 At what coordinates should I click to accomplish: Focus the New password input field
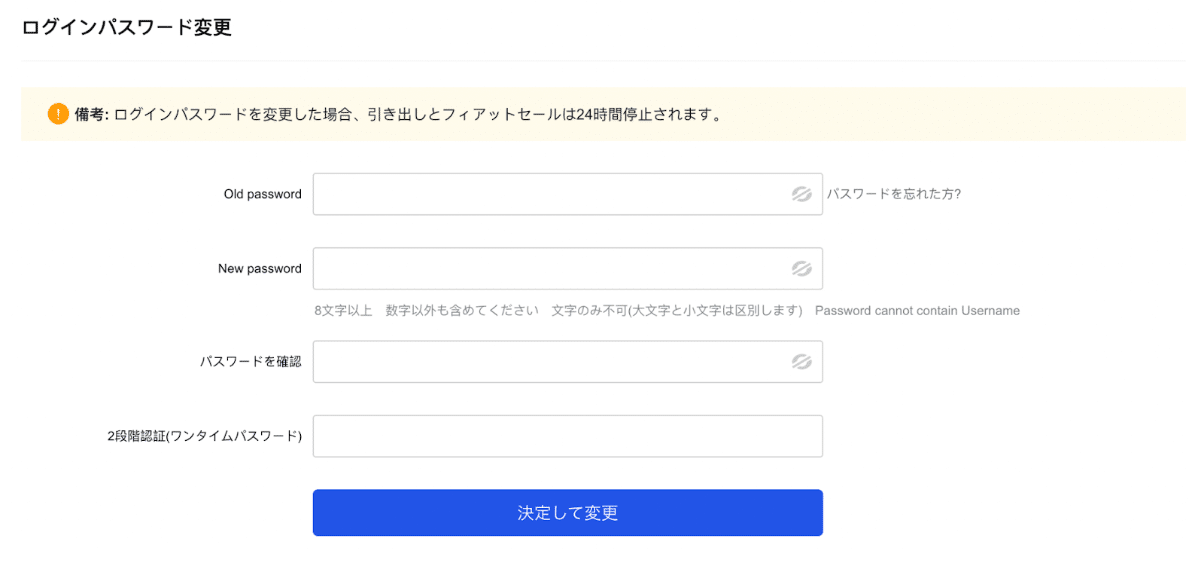point(568,268)
